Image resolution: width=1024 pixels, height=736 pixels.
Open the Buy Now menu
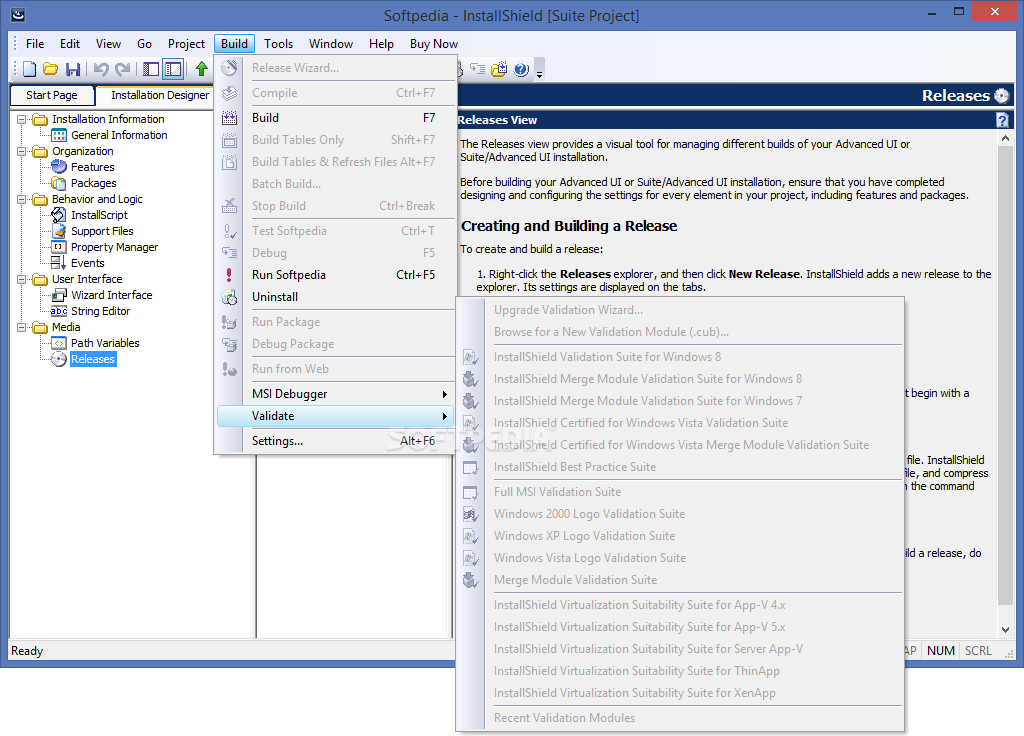[434, 44]
